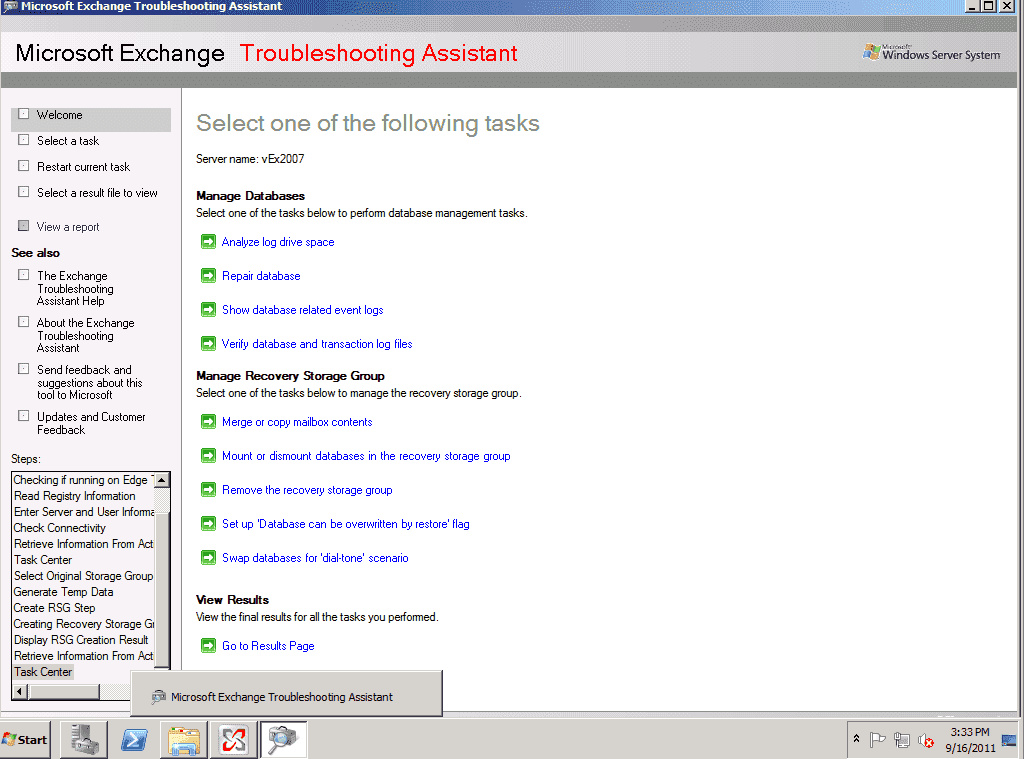Click the muted speaker icon in system tray
The image size is (1024, 759).
927,740
